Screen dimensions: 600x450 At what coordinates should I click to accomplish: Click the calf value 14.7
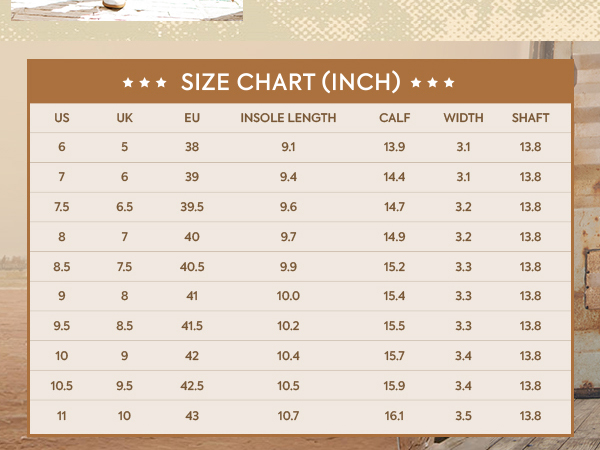click(394, 207)
